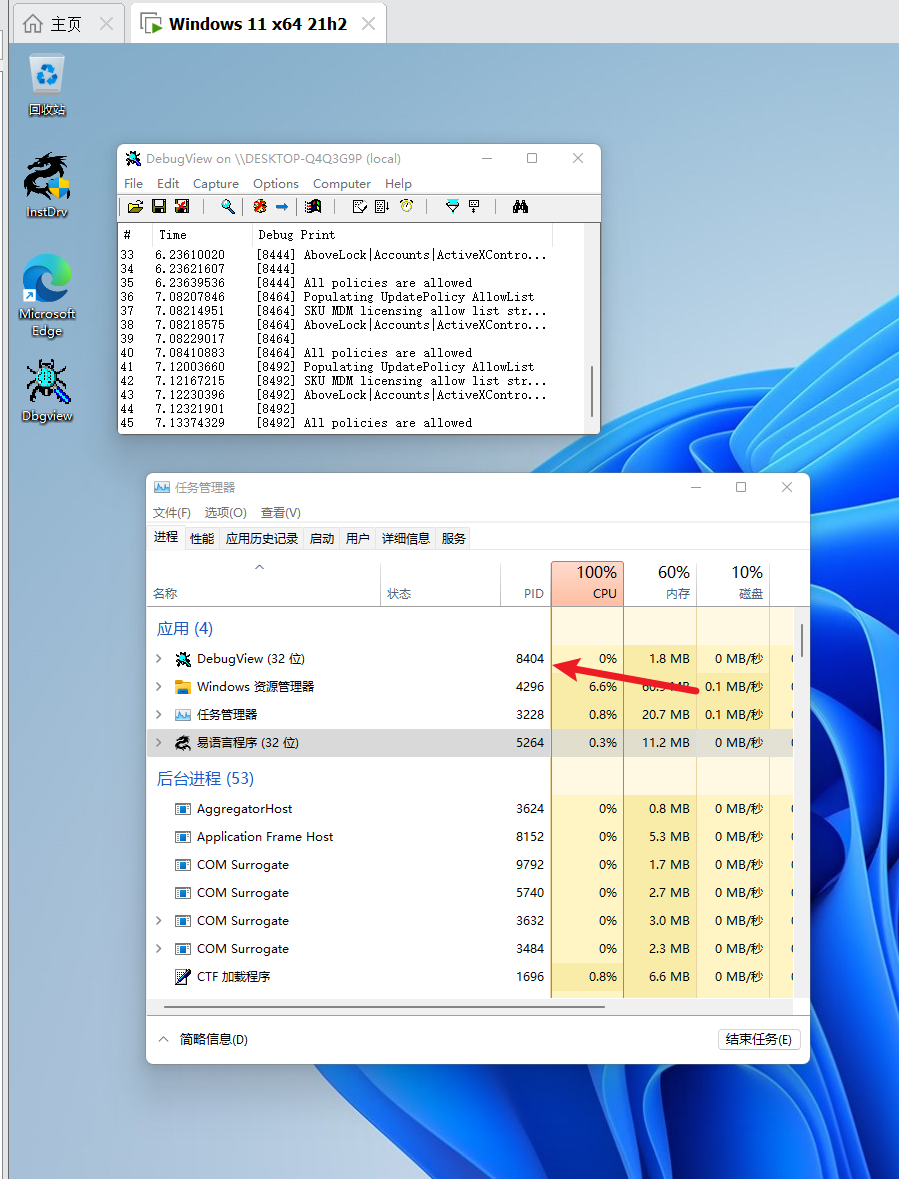
Task: Click the Task Manager horizontal scrollbar
Action: pyautogui.click(x=384, y=1007)
